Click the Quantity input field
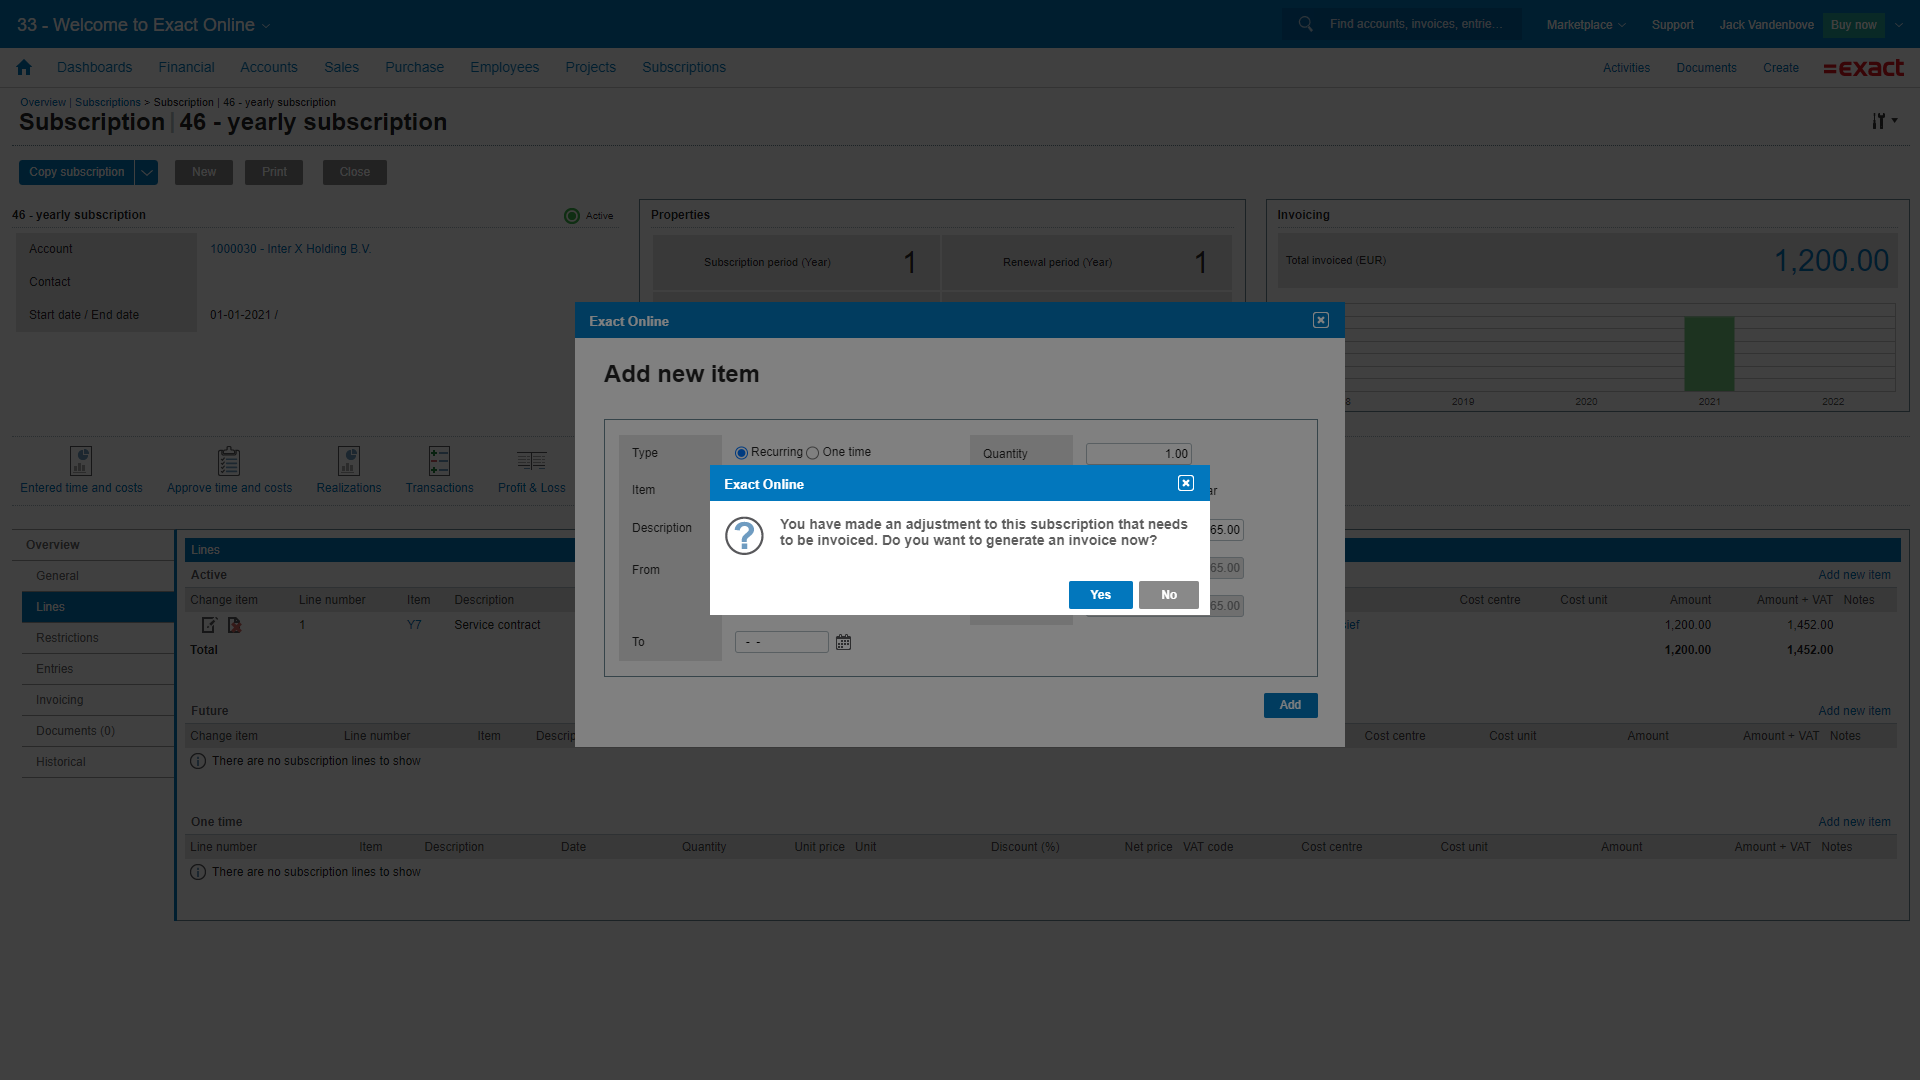The height and width of the screenshot is (1080, 1920). [1138, 454]
